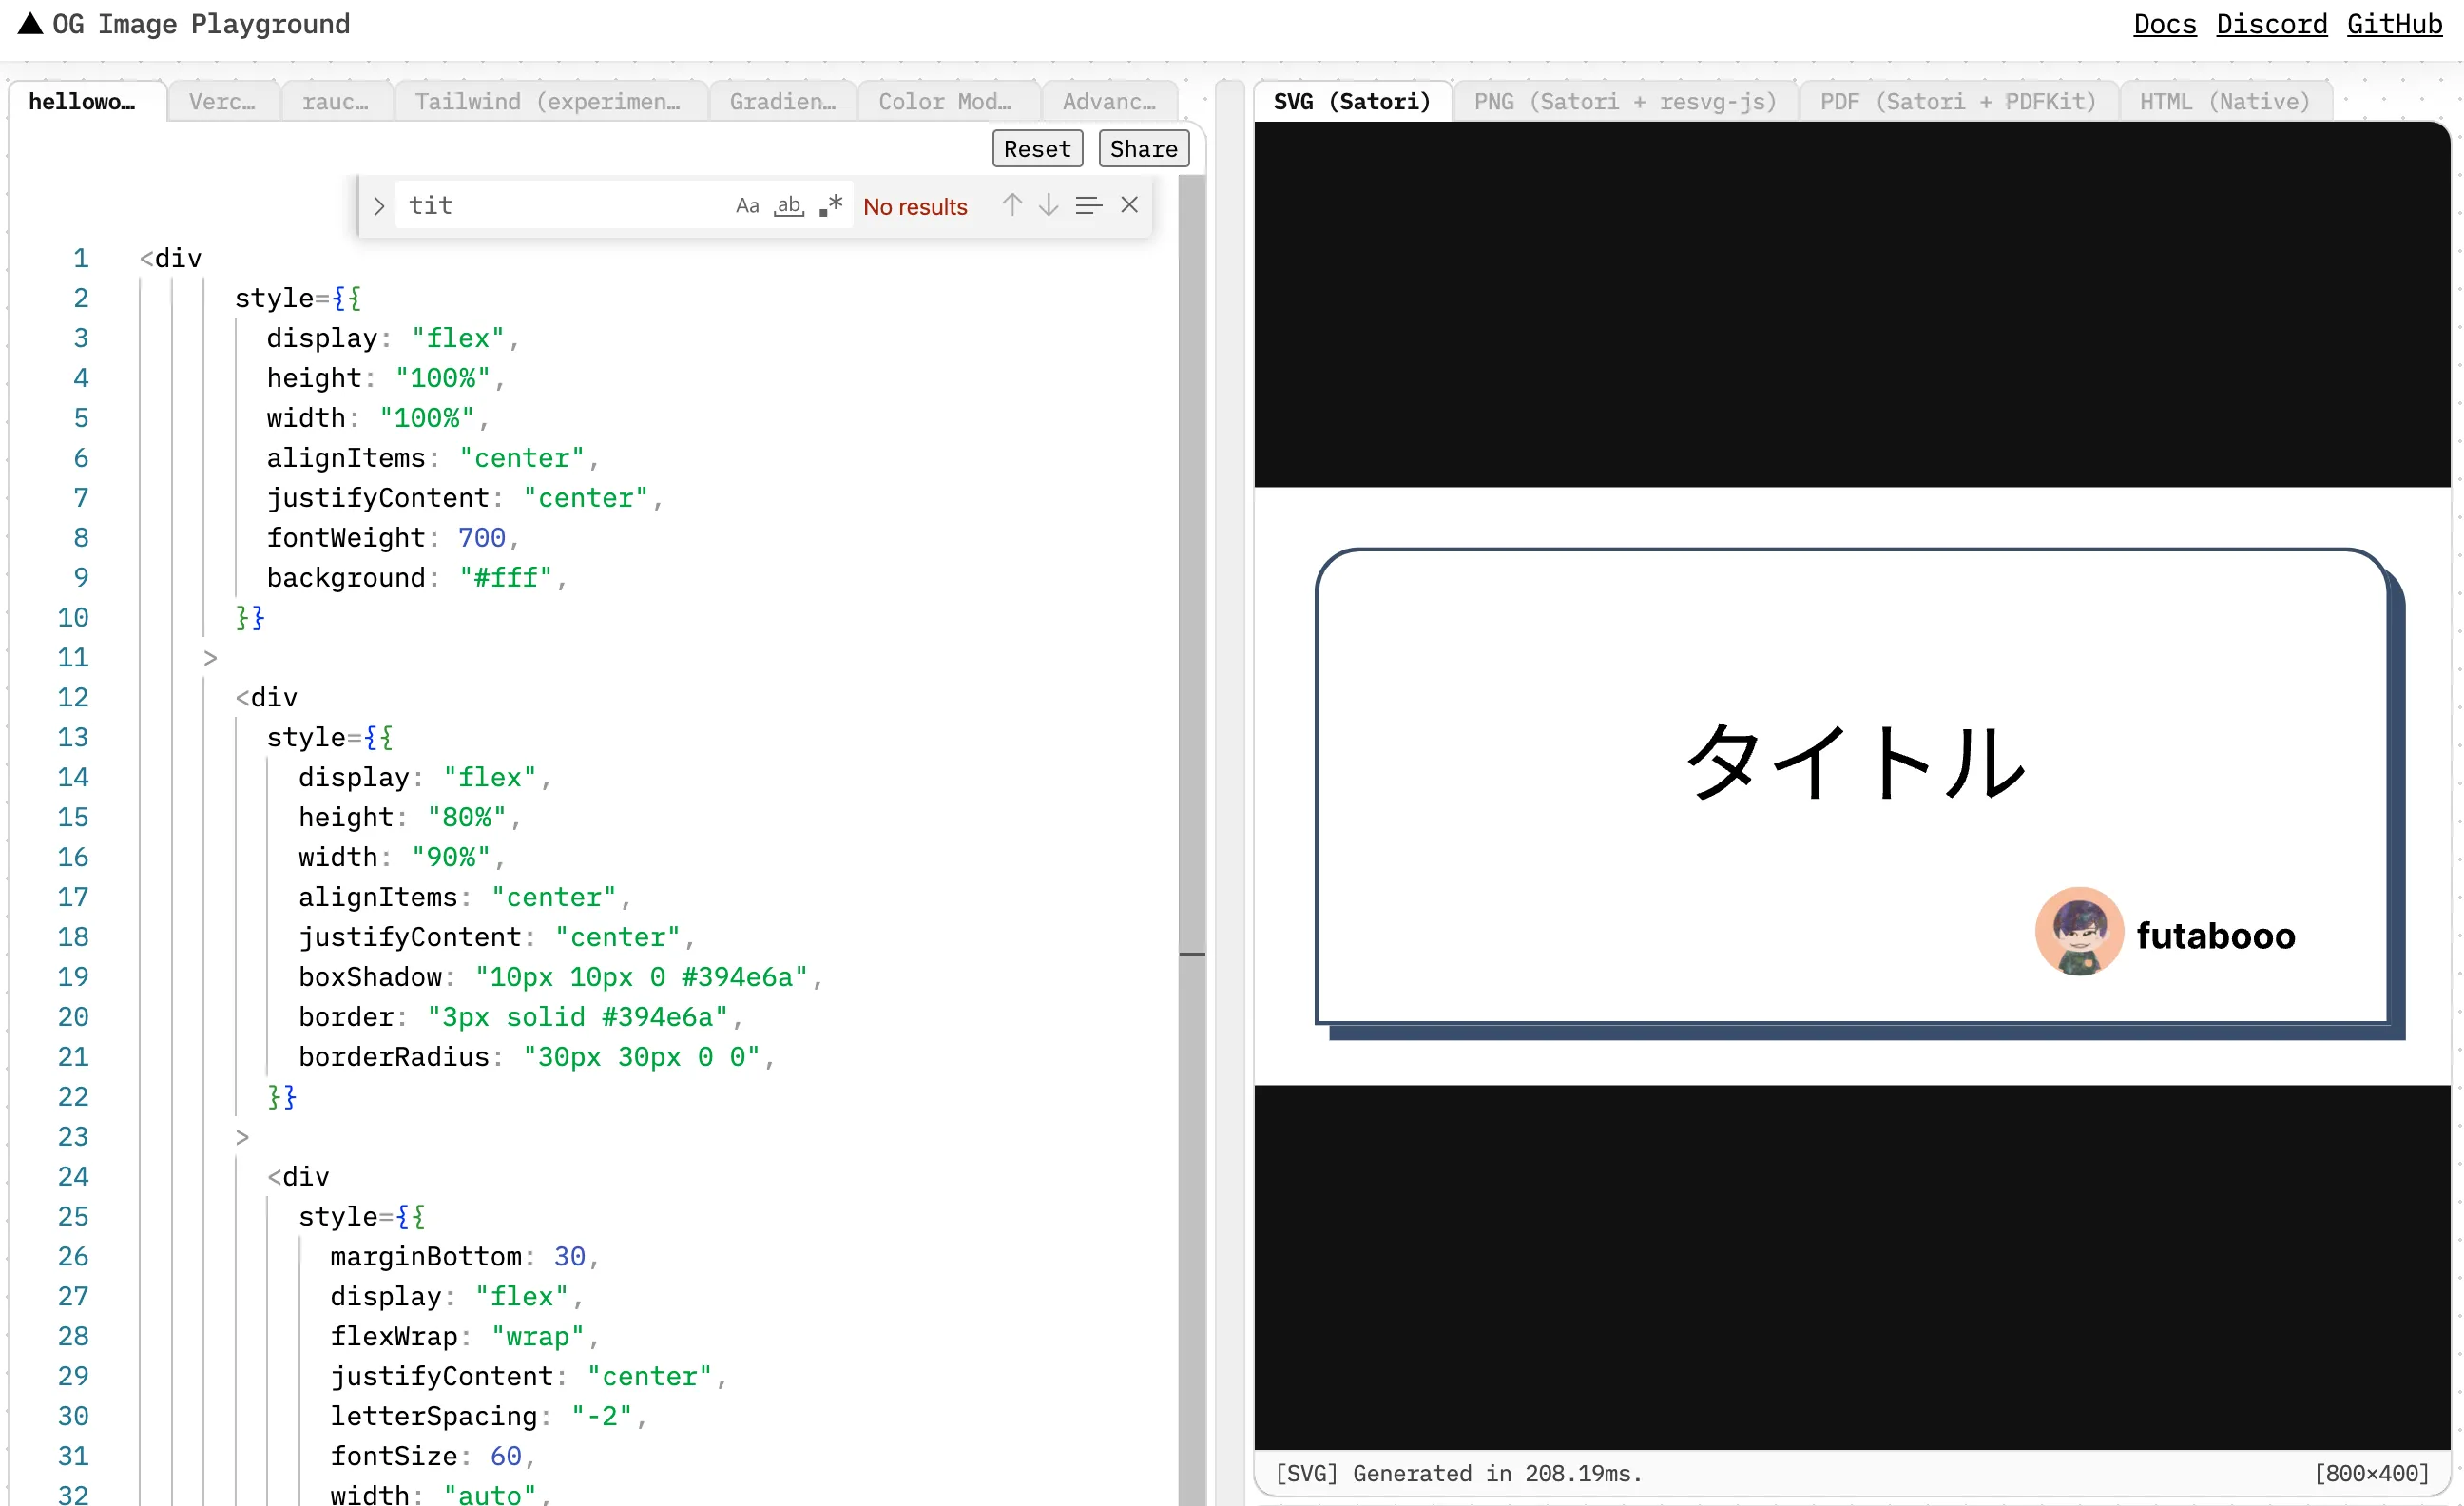Viewport: 2464px width, 1506px height.
Task: Toggle Match Whole Word option
Action: pyautogui.click(x=789, y=206)
